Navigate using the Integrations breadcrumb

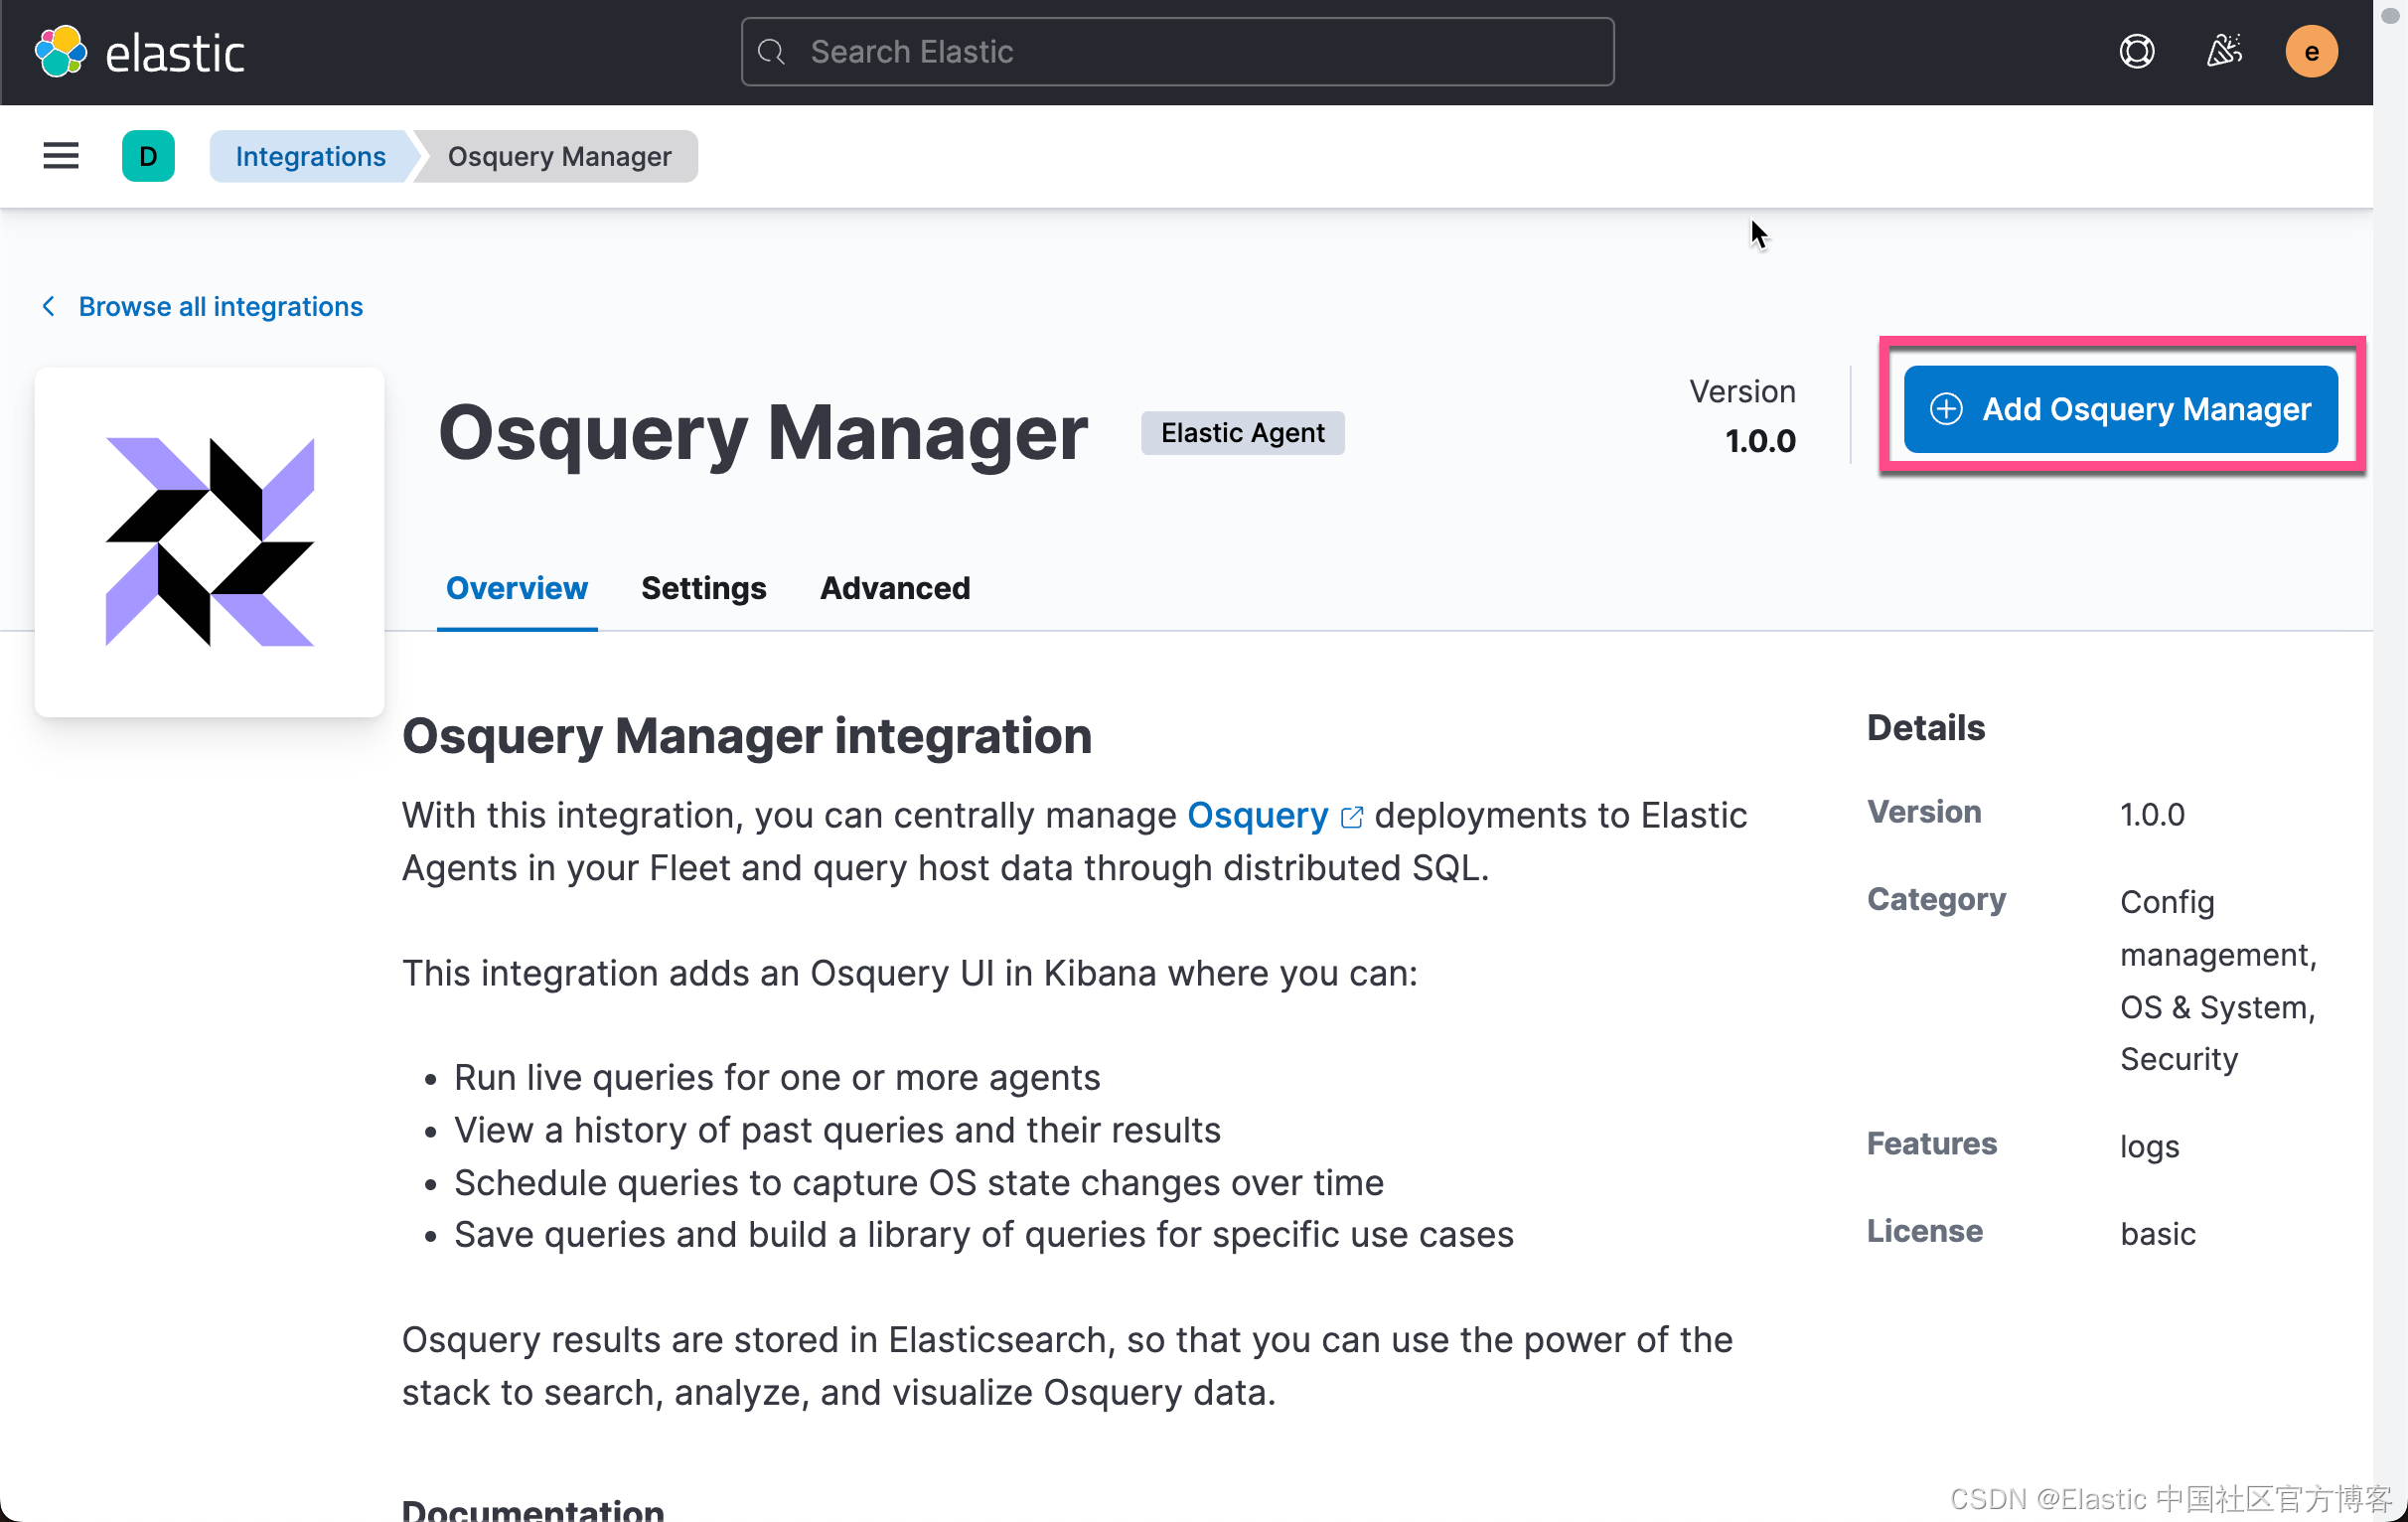tap(310, 156)
